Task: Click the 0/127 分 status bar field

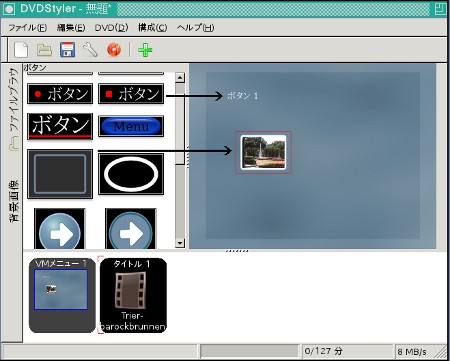Action: coord(347,351)
